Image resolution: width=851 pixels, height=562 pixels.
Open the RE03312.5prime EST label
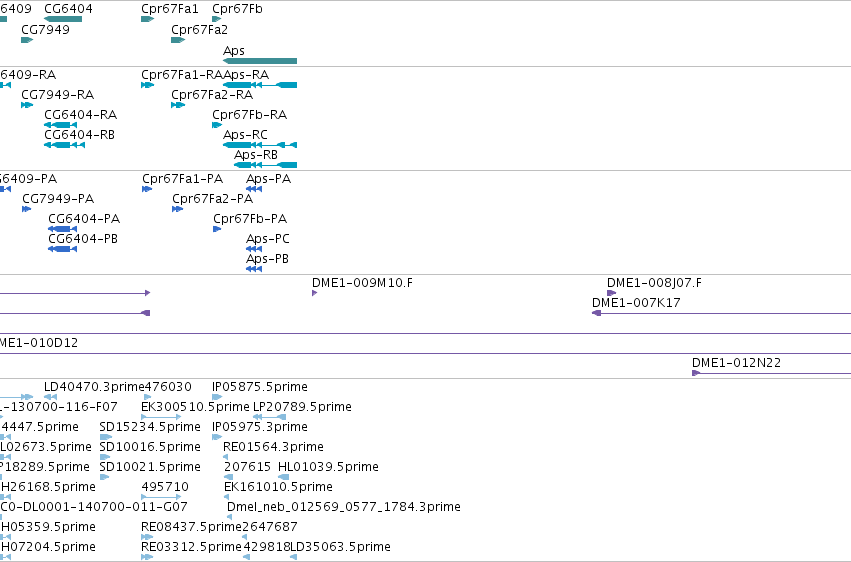(x=192, y=548)
